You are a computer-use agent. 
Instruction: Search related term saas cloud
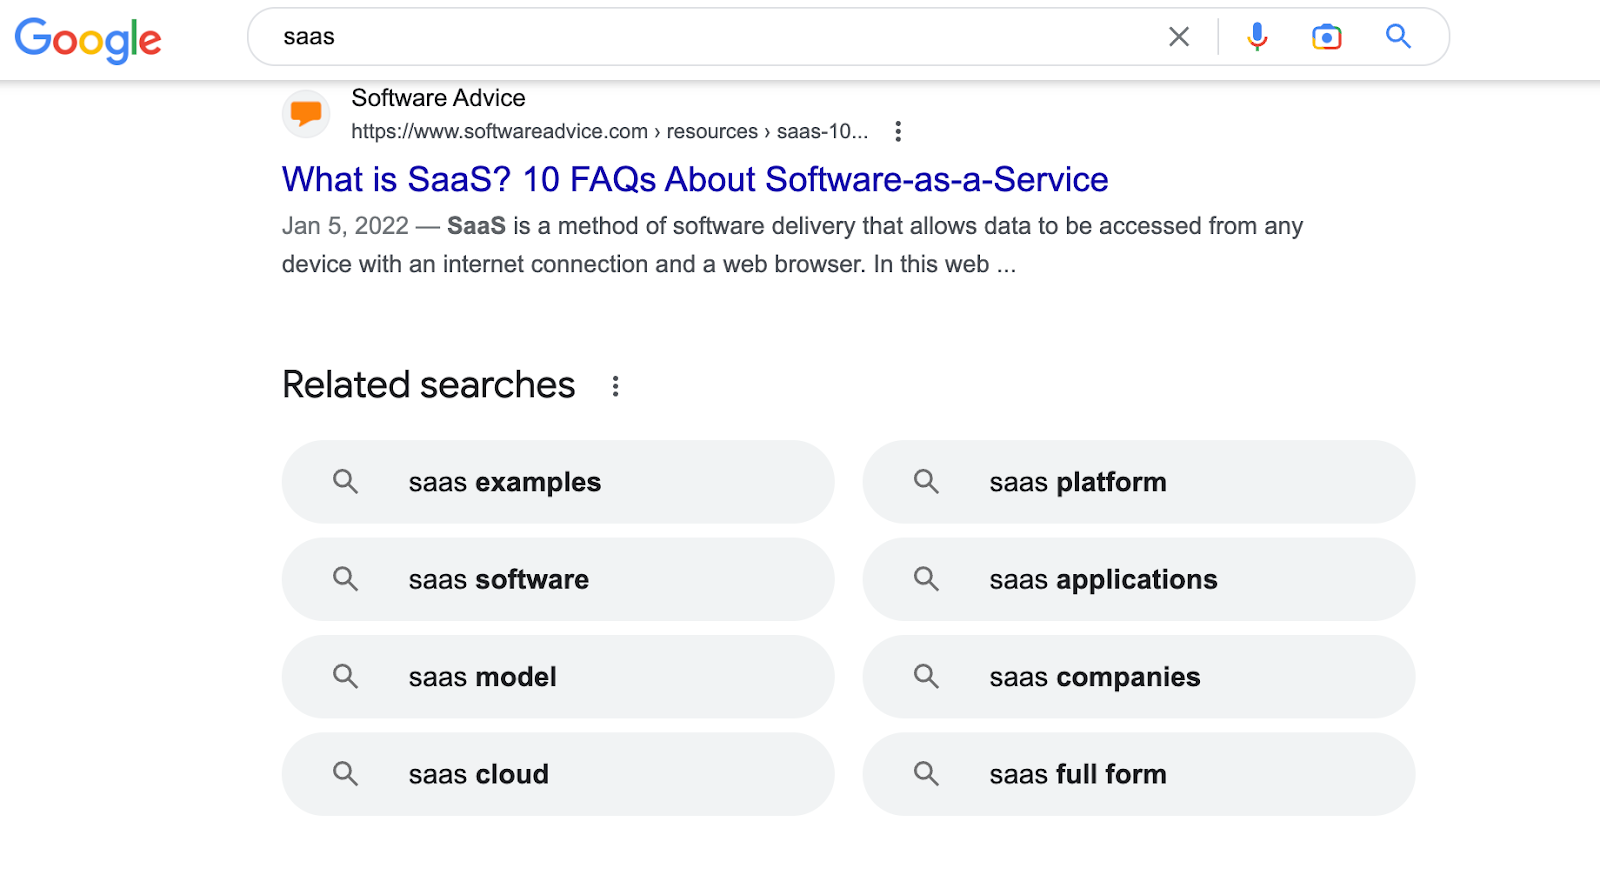pos(558,774)
